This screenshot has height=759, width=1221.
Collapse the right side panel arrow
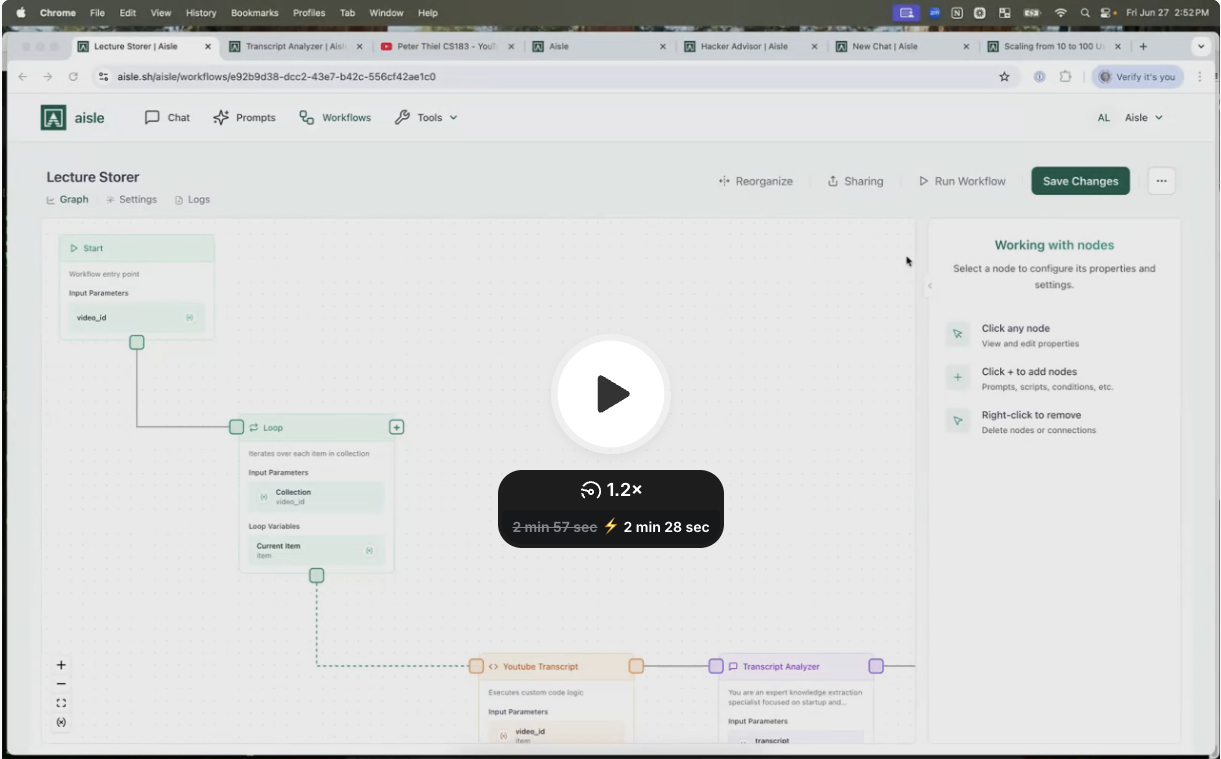click(x=930, y=286)
